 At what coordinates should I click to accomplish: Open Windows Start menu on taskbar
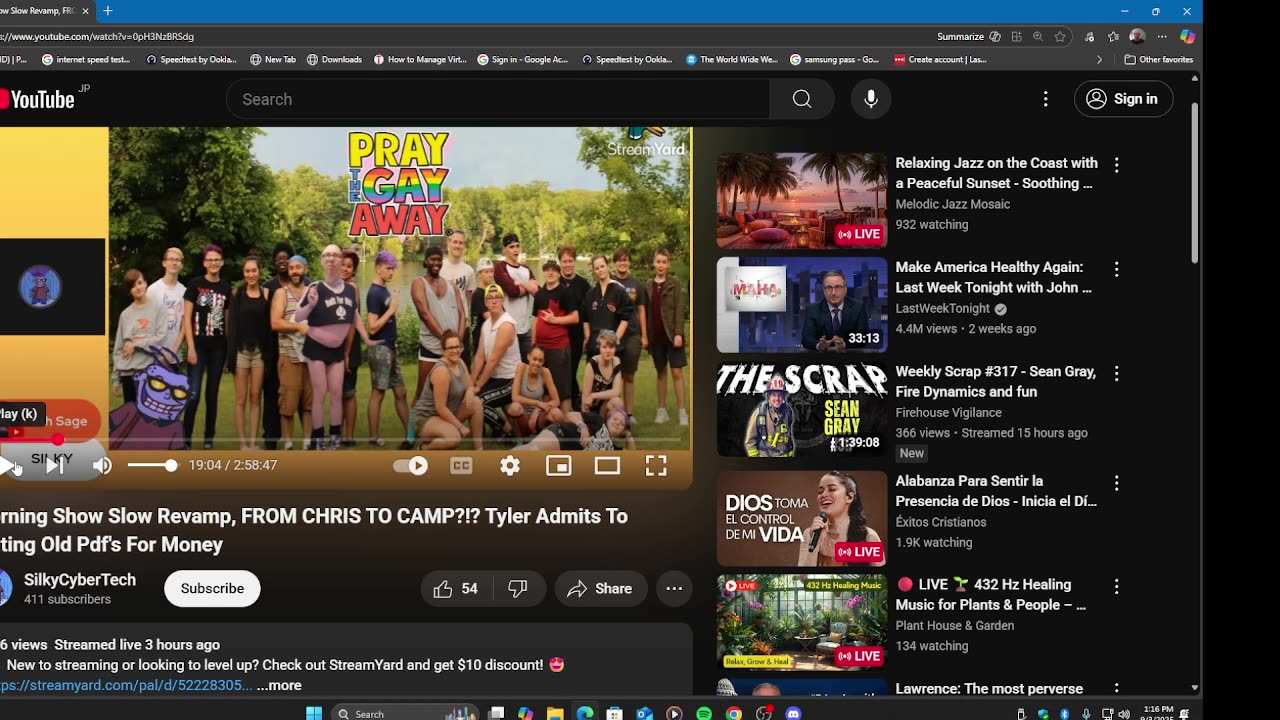314,713
